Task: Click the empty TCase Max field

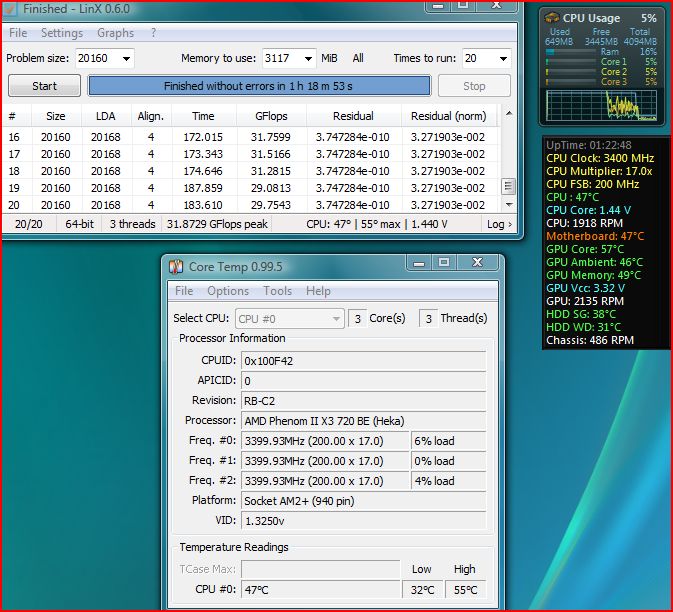Action: click(321, 570)
